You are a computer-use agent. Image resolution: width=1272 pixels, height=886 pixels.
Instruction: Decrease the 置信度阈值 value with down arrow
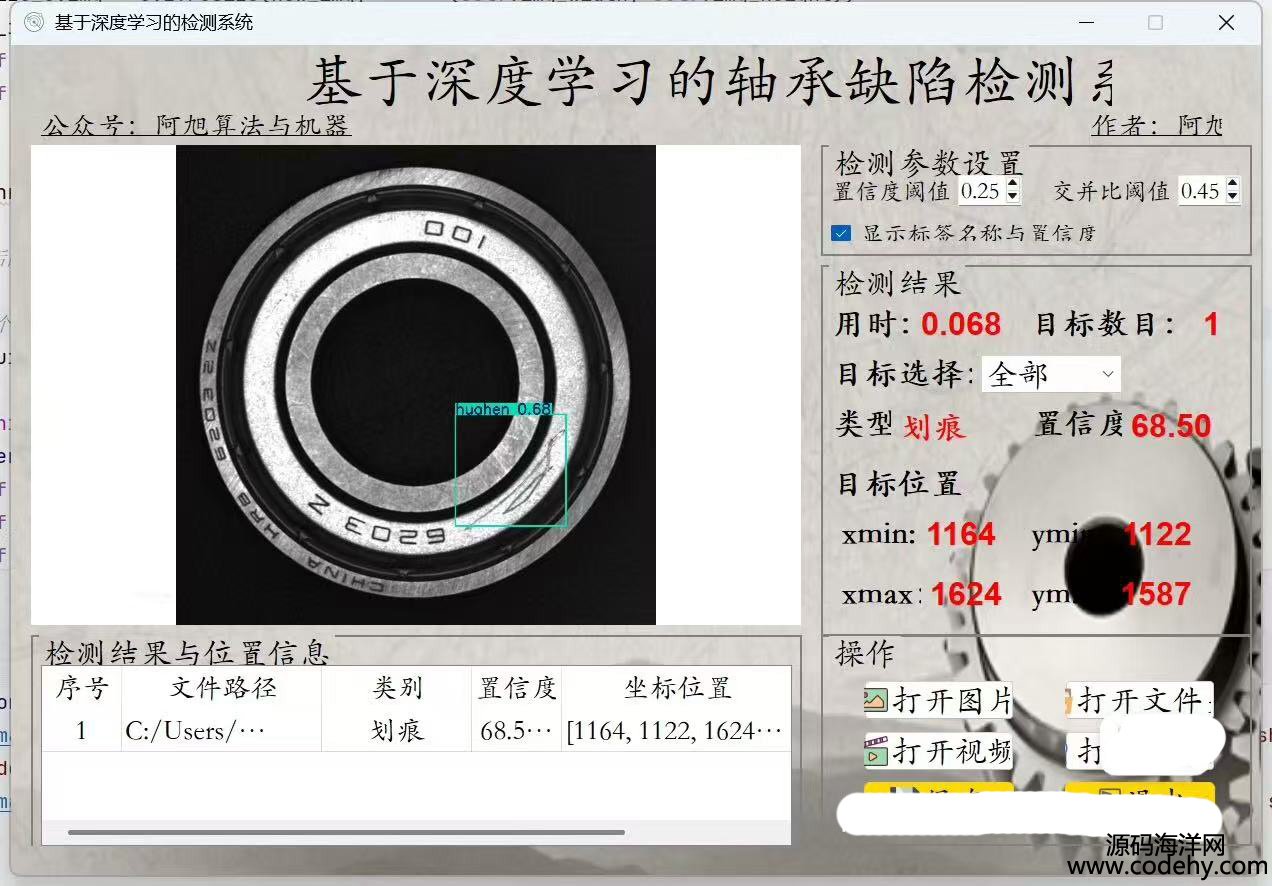1013,196
